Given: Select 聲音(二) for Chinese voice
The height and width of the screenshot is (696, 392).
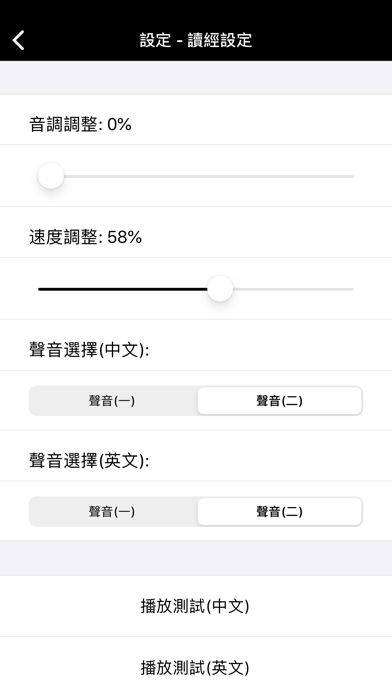Looking at the screenshot, I should coord(280,401).
